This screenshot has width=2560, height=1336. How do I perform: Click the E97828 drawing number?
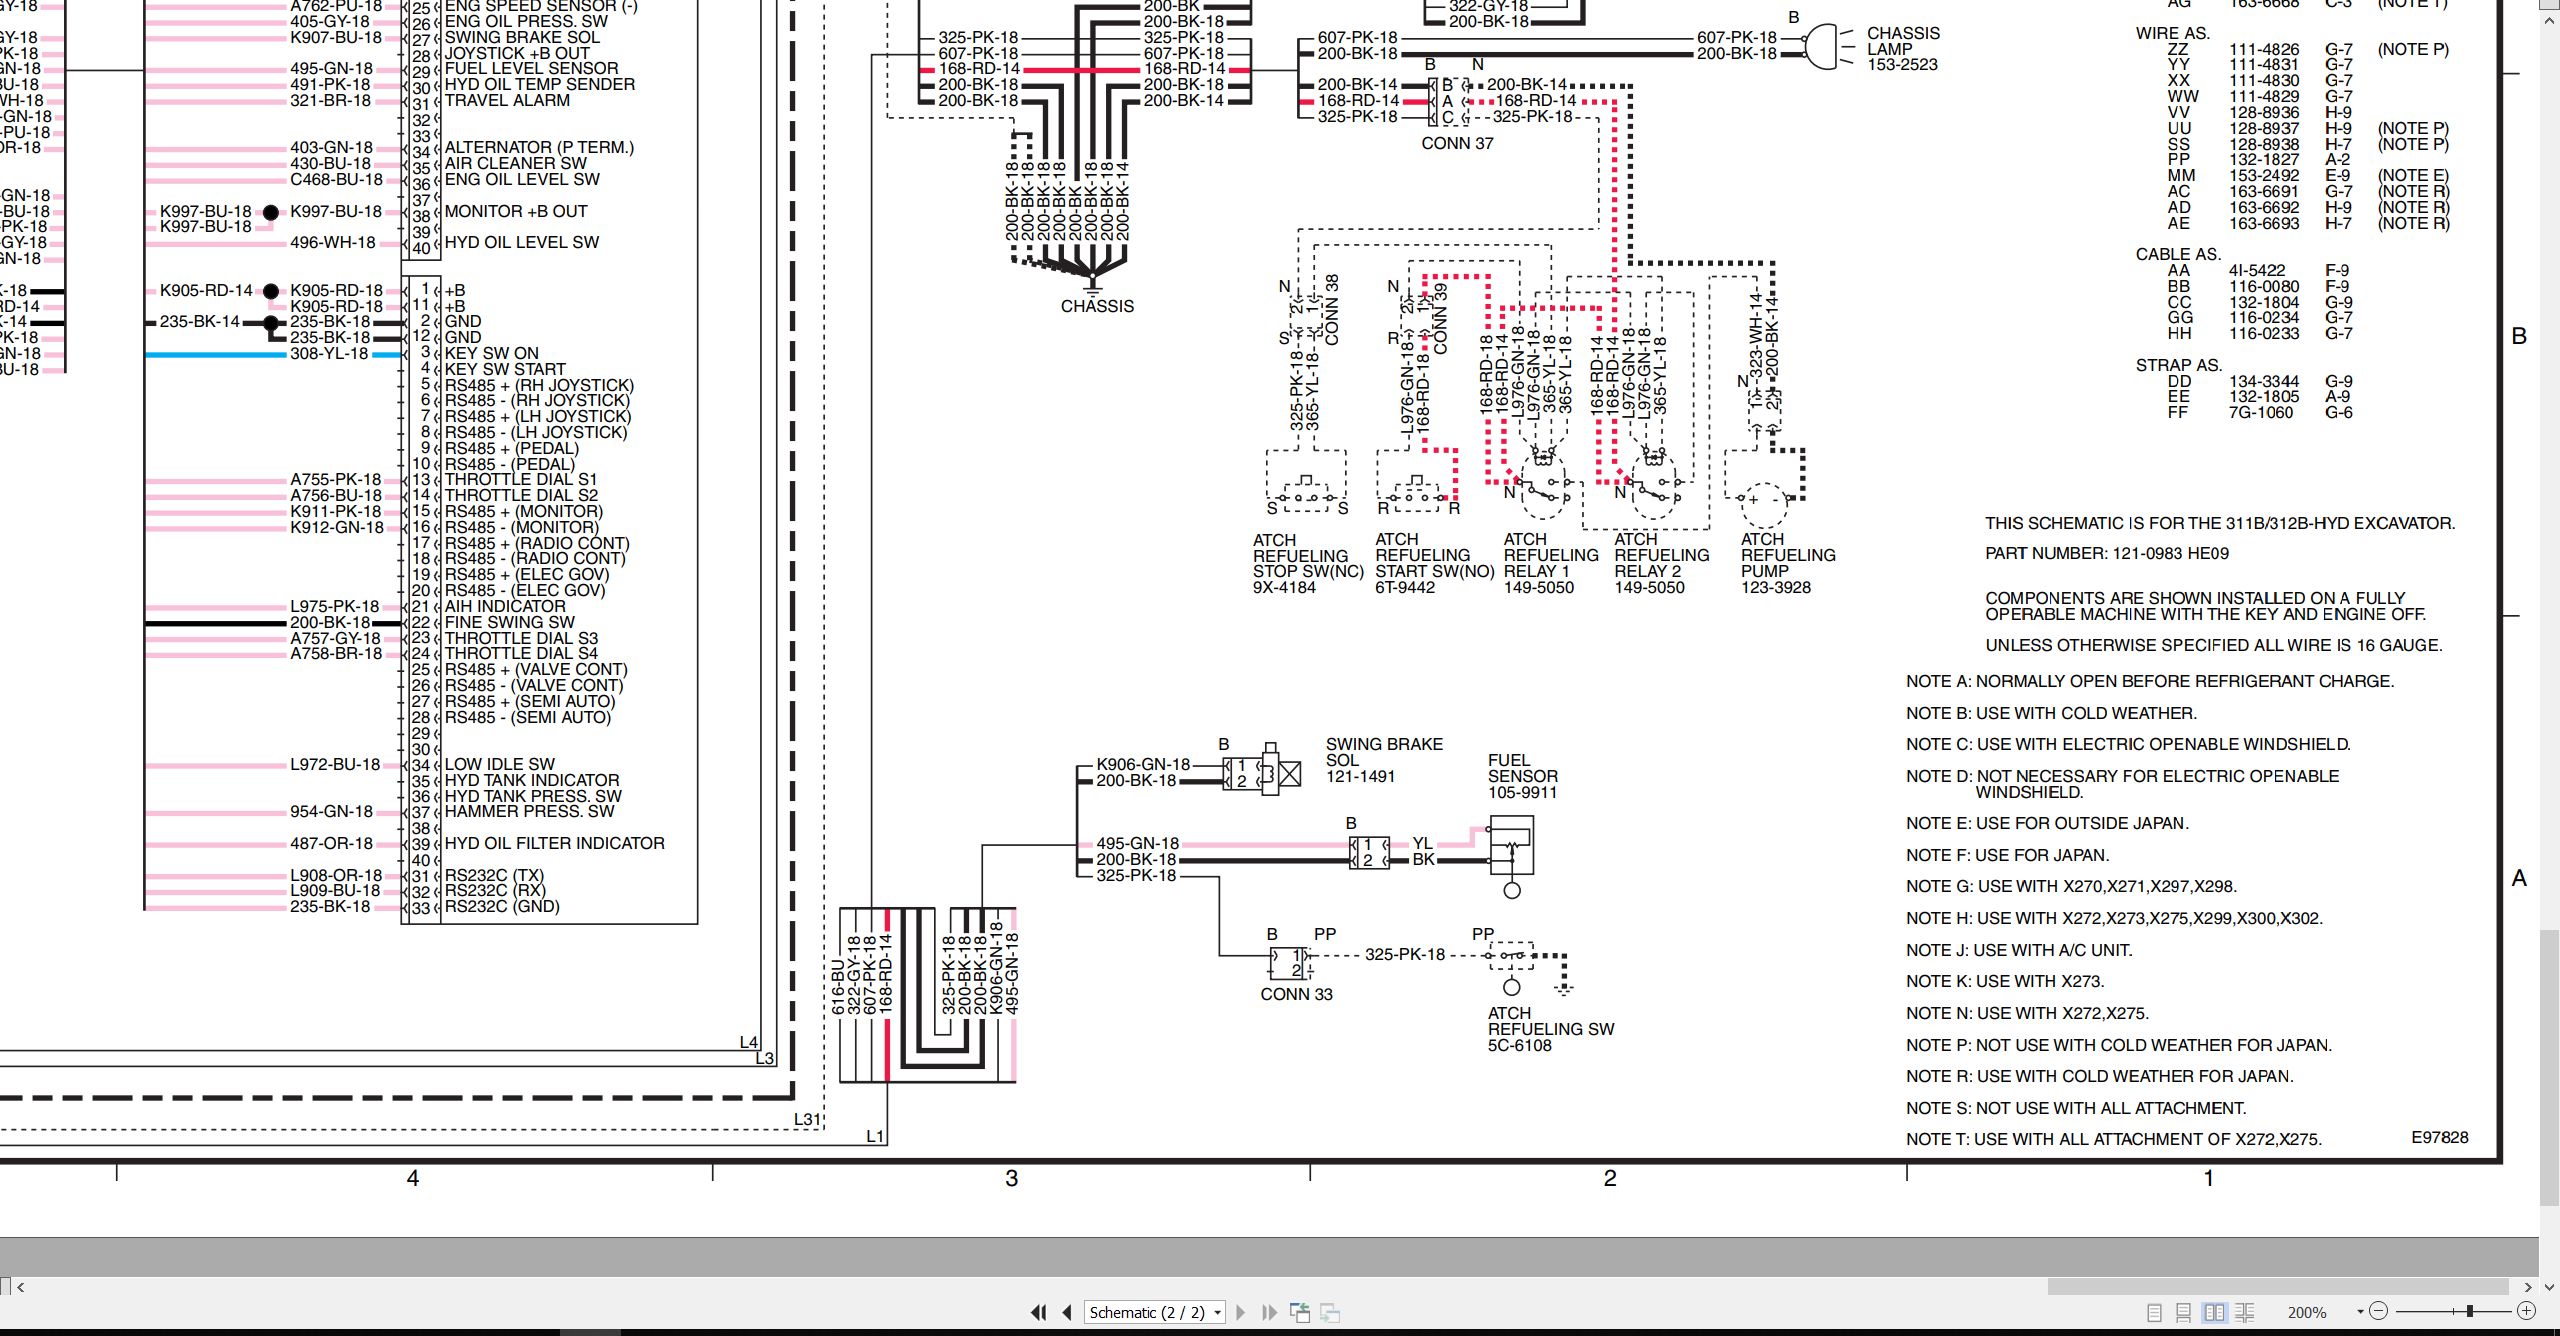2440,1137
